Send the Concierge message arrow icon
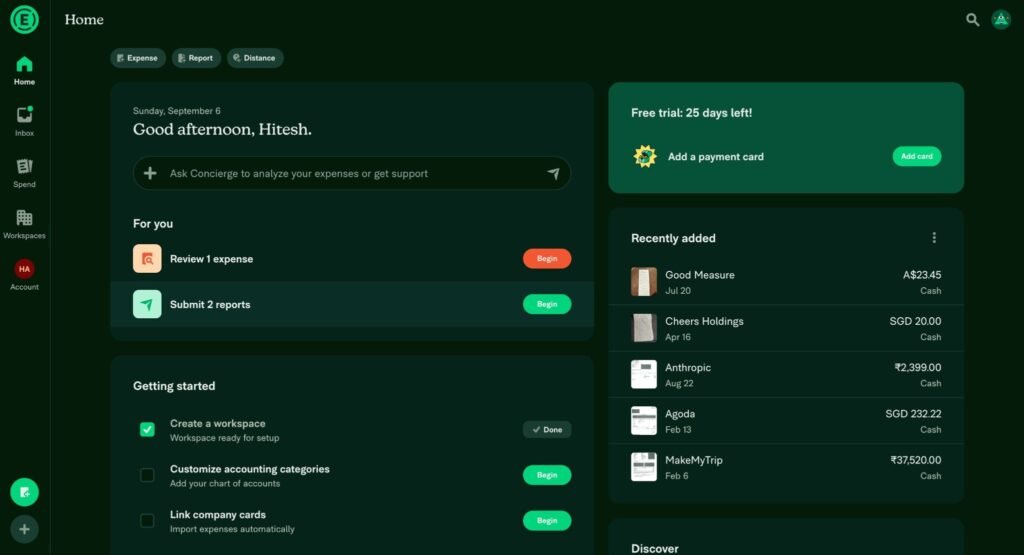This screenshot has height=555, width=1024. (553, 173)
